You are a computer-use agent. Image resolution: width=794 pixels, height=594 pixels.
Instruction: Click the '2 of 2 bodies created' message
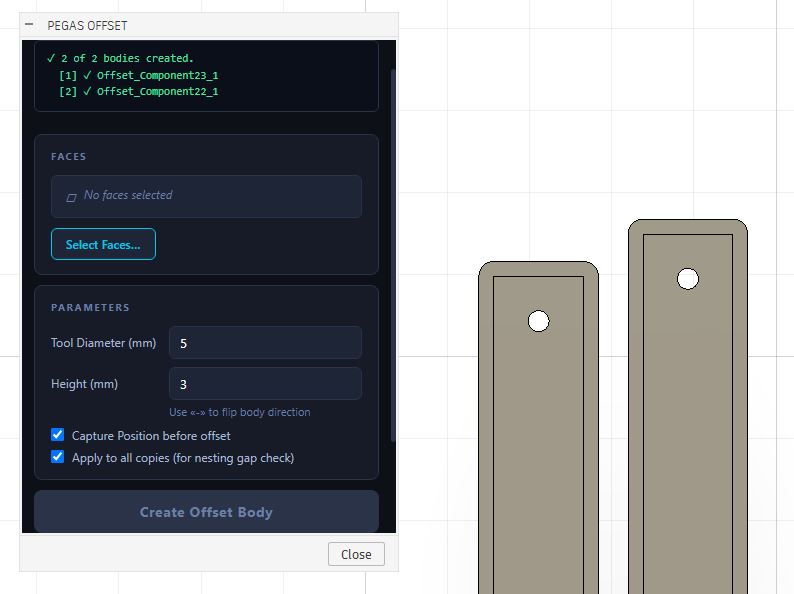click(x=120, y=58)
